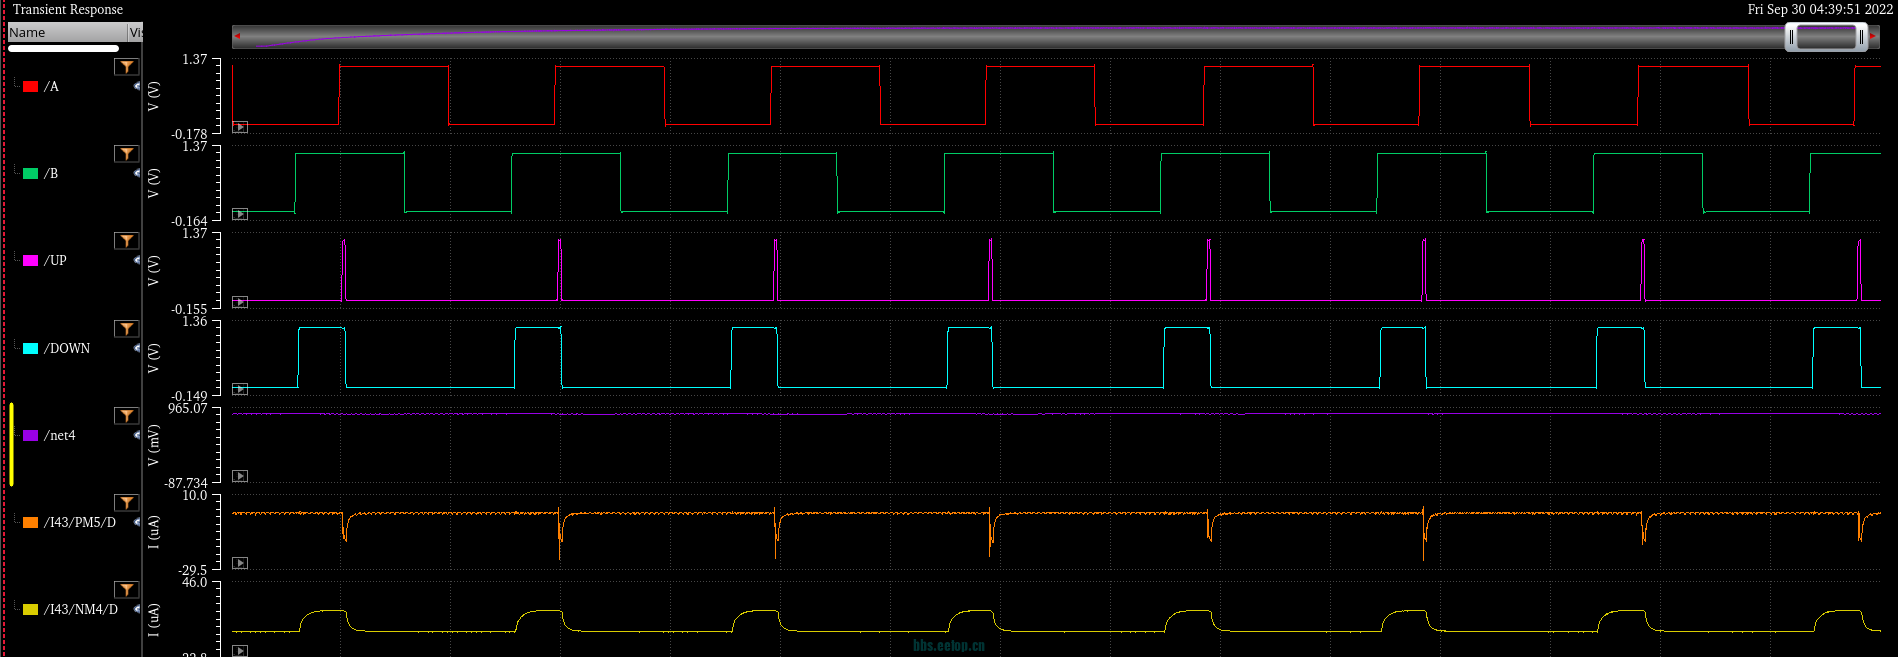
Task: Toggle visibility eye for /I43/NM4/D
Action: point(137,609)
